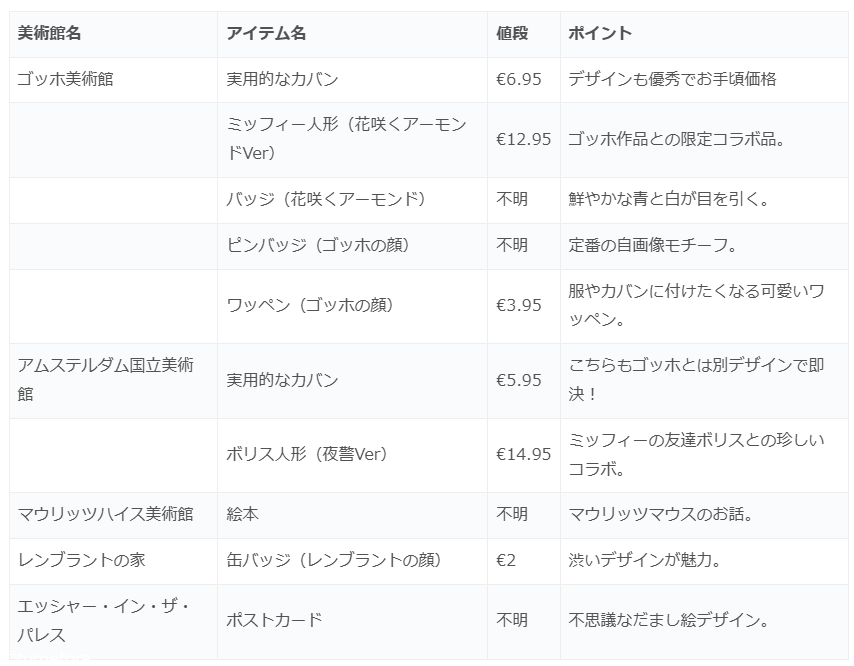
Task: Select the ゴッホ美術館 cell
Action: (x=65, y=79)
